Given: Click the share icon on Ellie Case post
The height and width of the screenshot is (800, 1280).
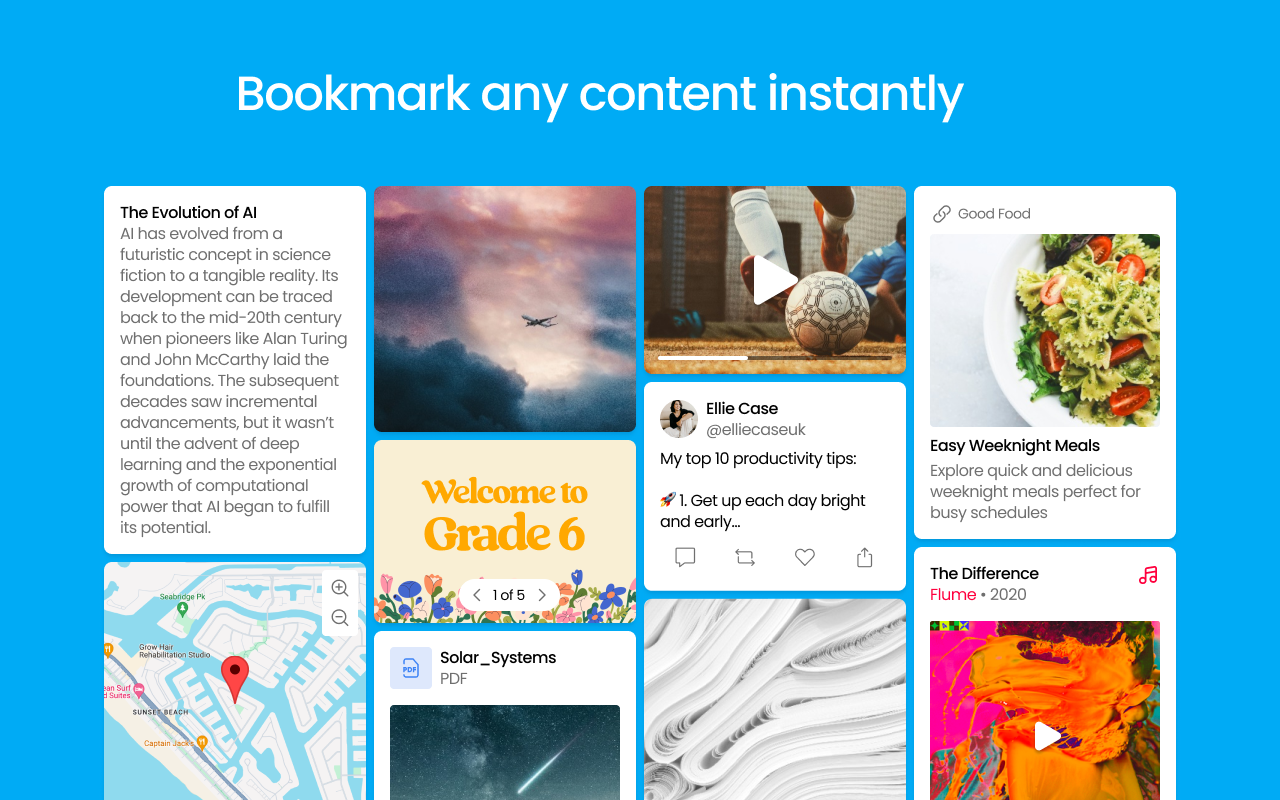Looking at the screenshot, I should tap(865, 557).
